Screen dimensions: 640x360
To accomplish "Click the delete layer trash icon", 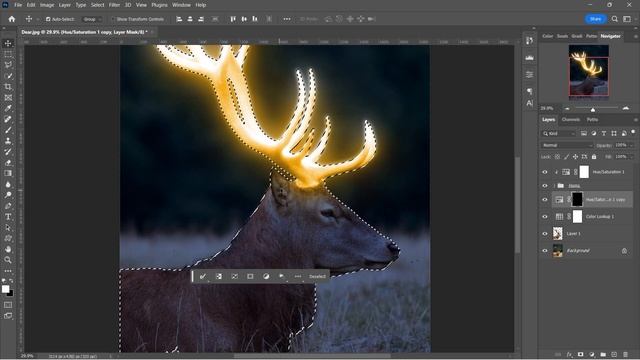I will click(x=625, y=354).
